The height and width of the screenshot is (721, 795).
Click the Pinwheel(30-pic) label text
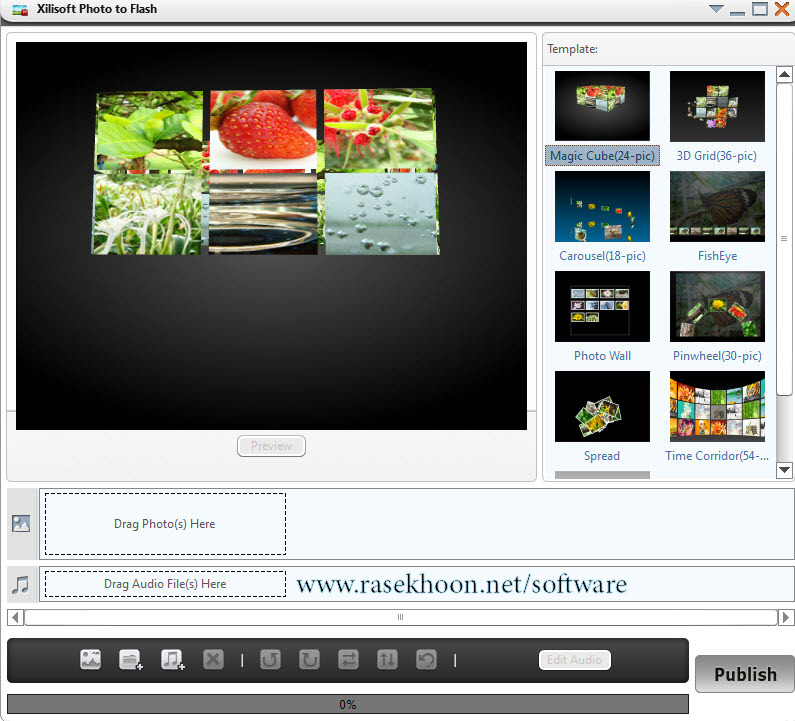(x=717, y=355)
